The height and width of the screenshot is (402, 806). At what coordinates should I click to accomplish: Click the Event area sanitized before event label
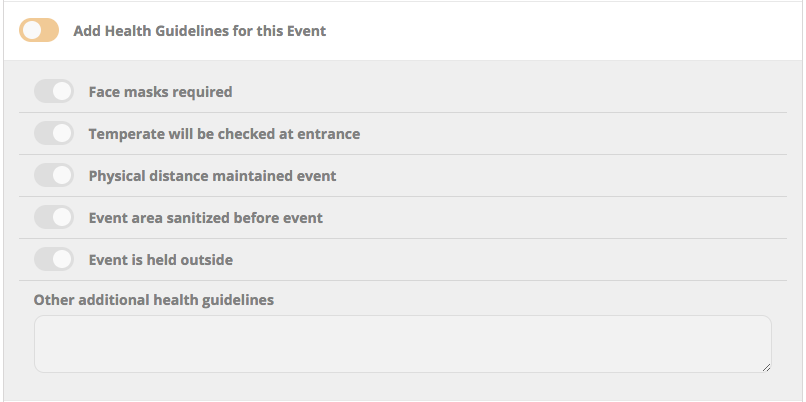[x=205, y=218]
